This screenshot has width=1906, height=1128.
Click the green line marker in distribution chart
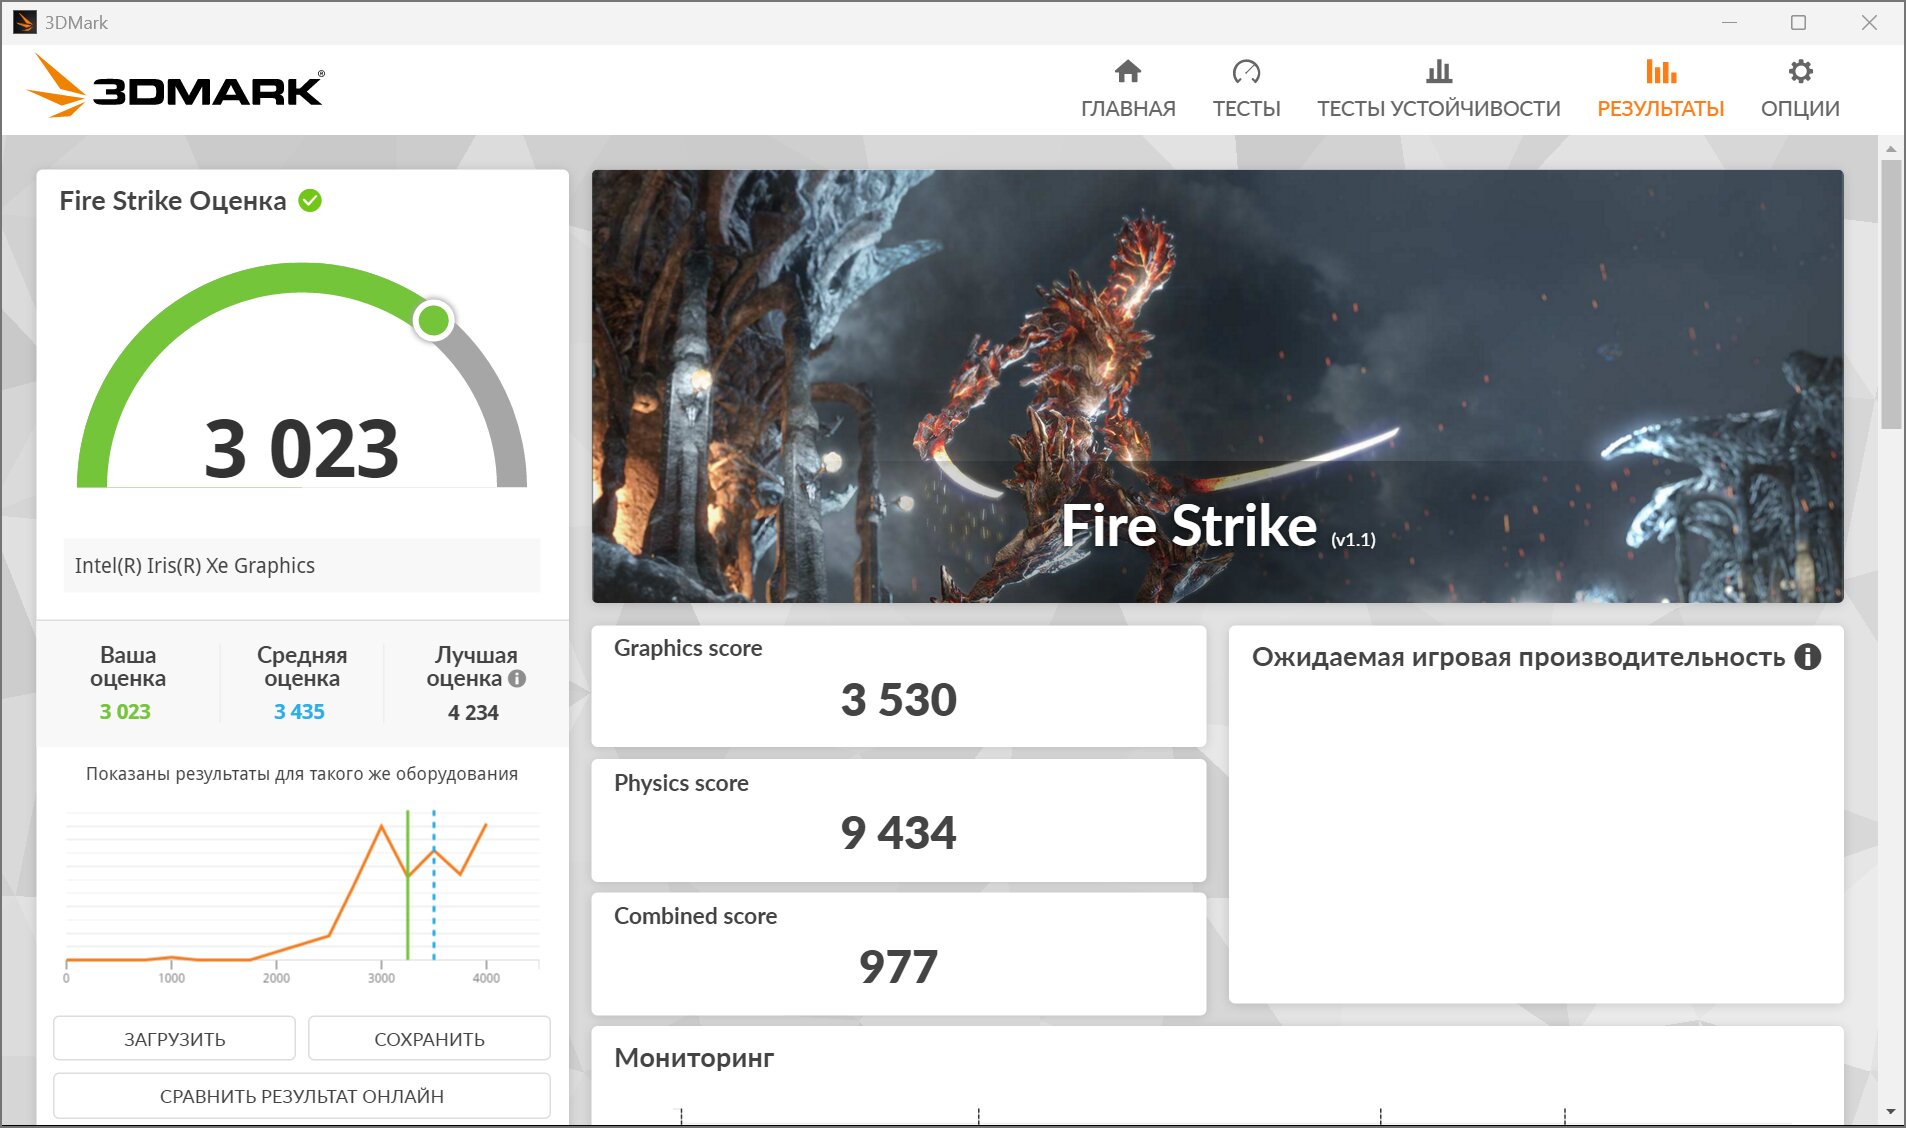[408, 885]
